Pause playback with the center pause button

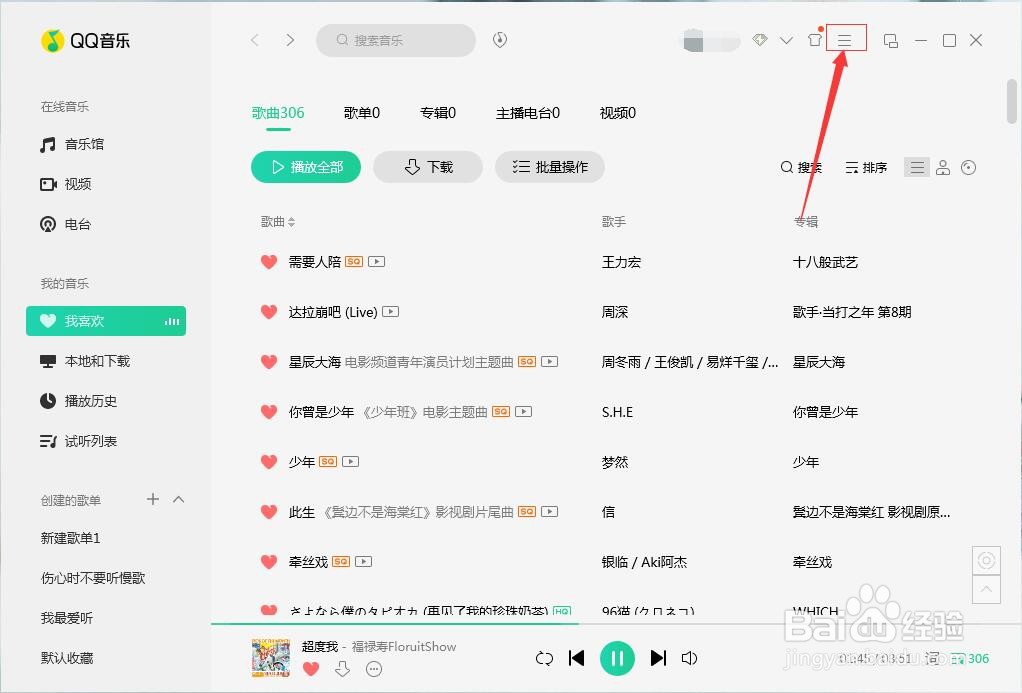[x=618, y=658]
